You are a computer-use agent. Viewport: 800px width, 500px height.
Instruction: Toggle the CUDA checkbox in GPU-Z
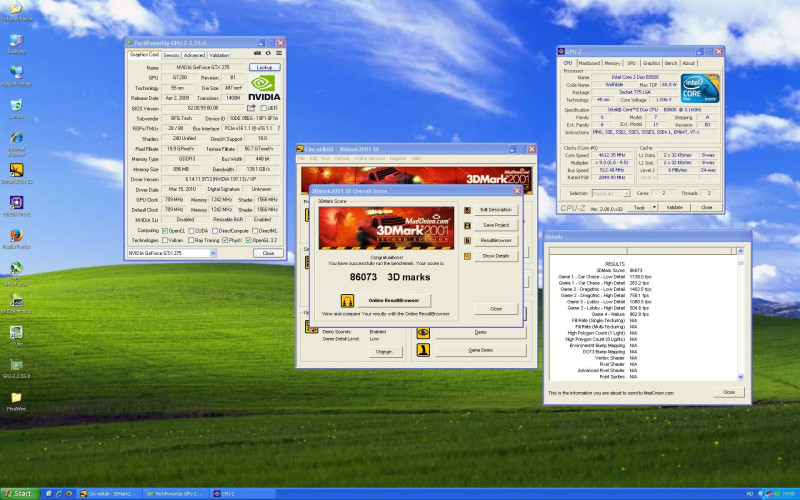point(191,231)
